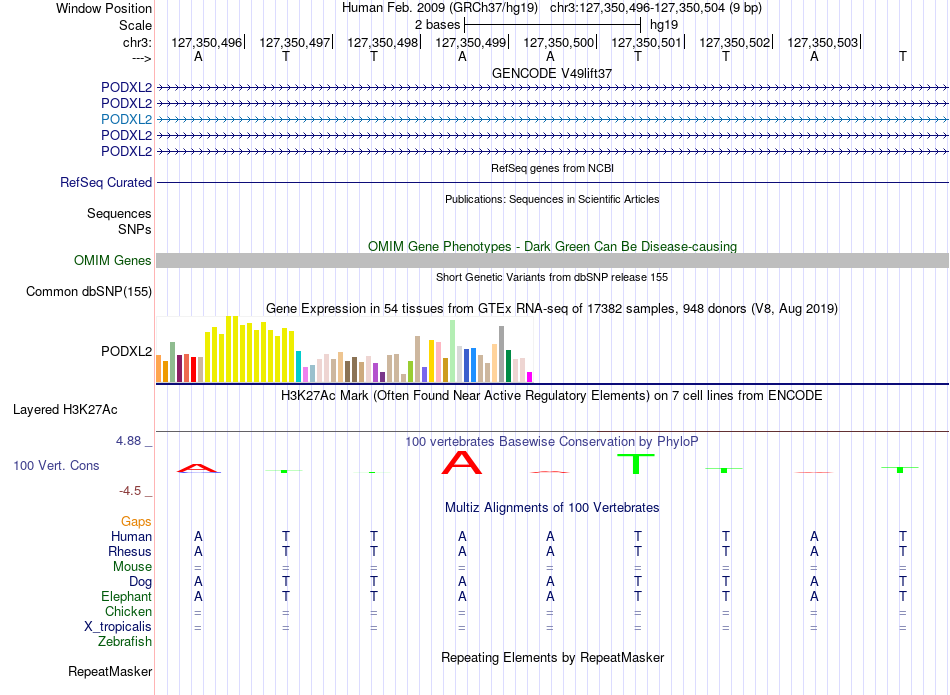
Task: Click the X_tropicalis species label
Action: pos(118,627)
